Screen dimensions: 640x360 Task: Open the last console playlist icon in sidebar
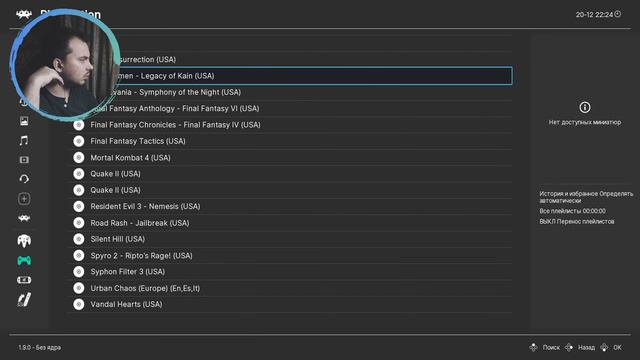(x=24, y=300)
